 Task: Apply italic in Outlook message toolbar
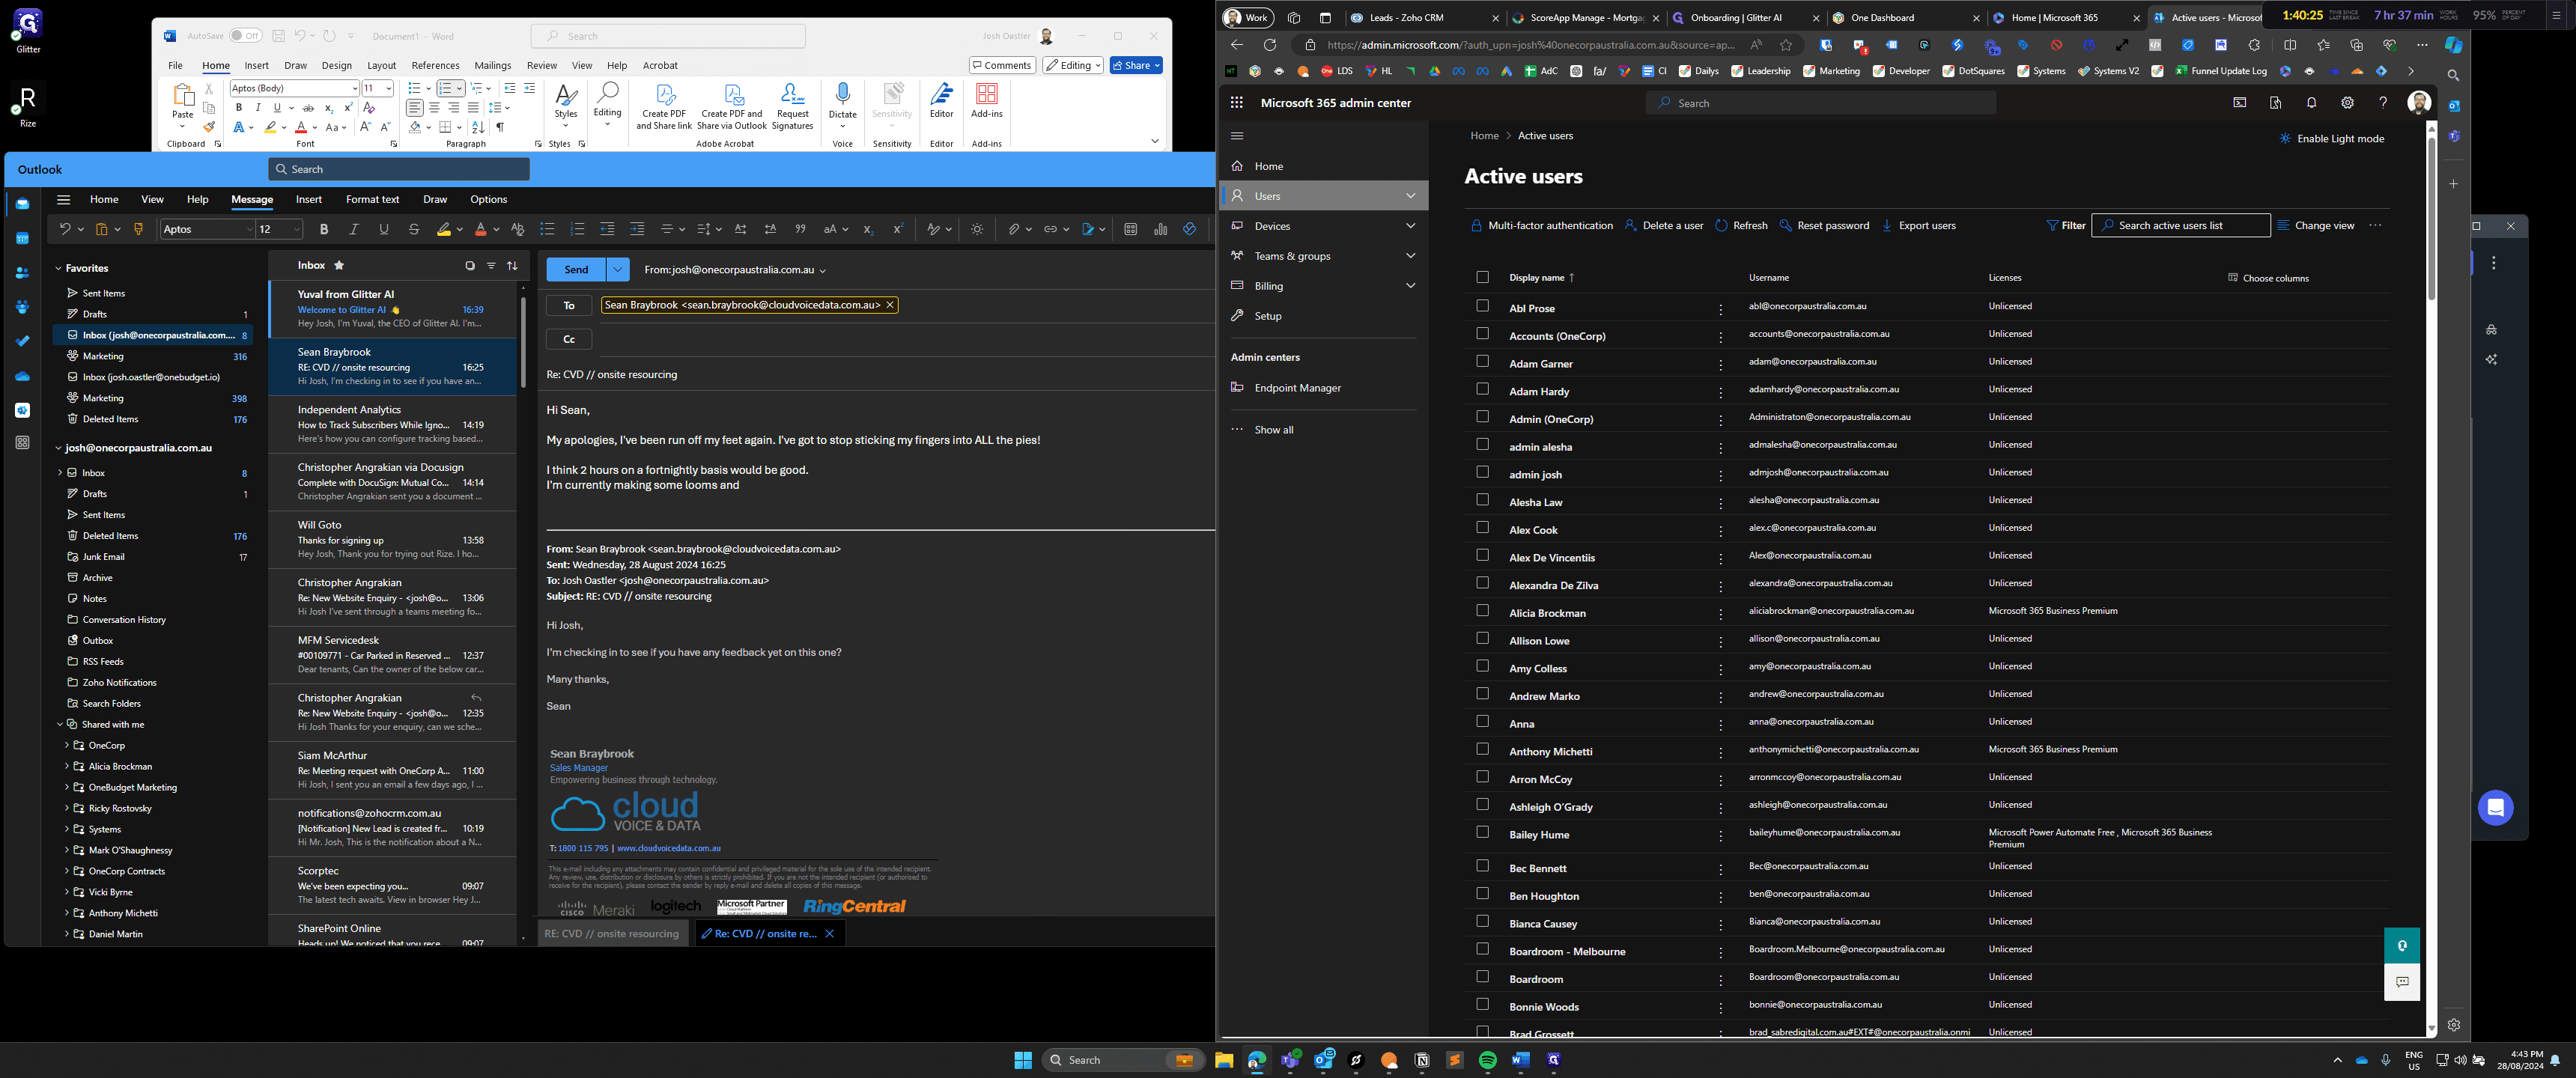(x=354, y=230)
